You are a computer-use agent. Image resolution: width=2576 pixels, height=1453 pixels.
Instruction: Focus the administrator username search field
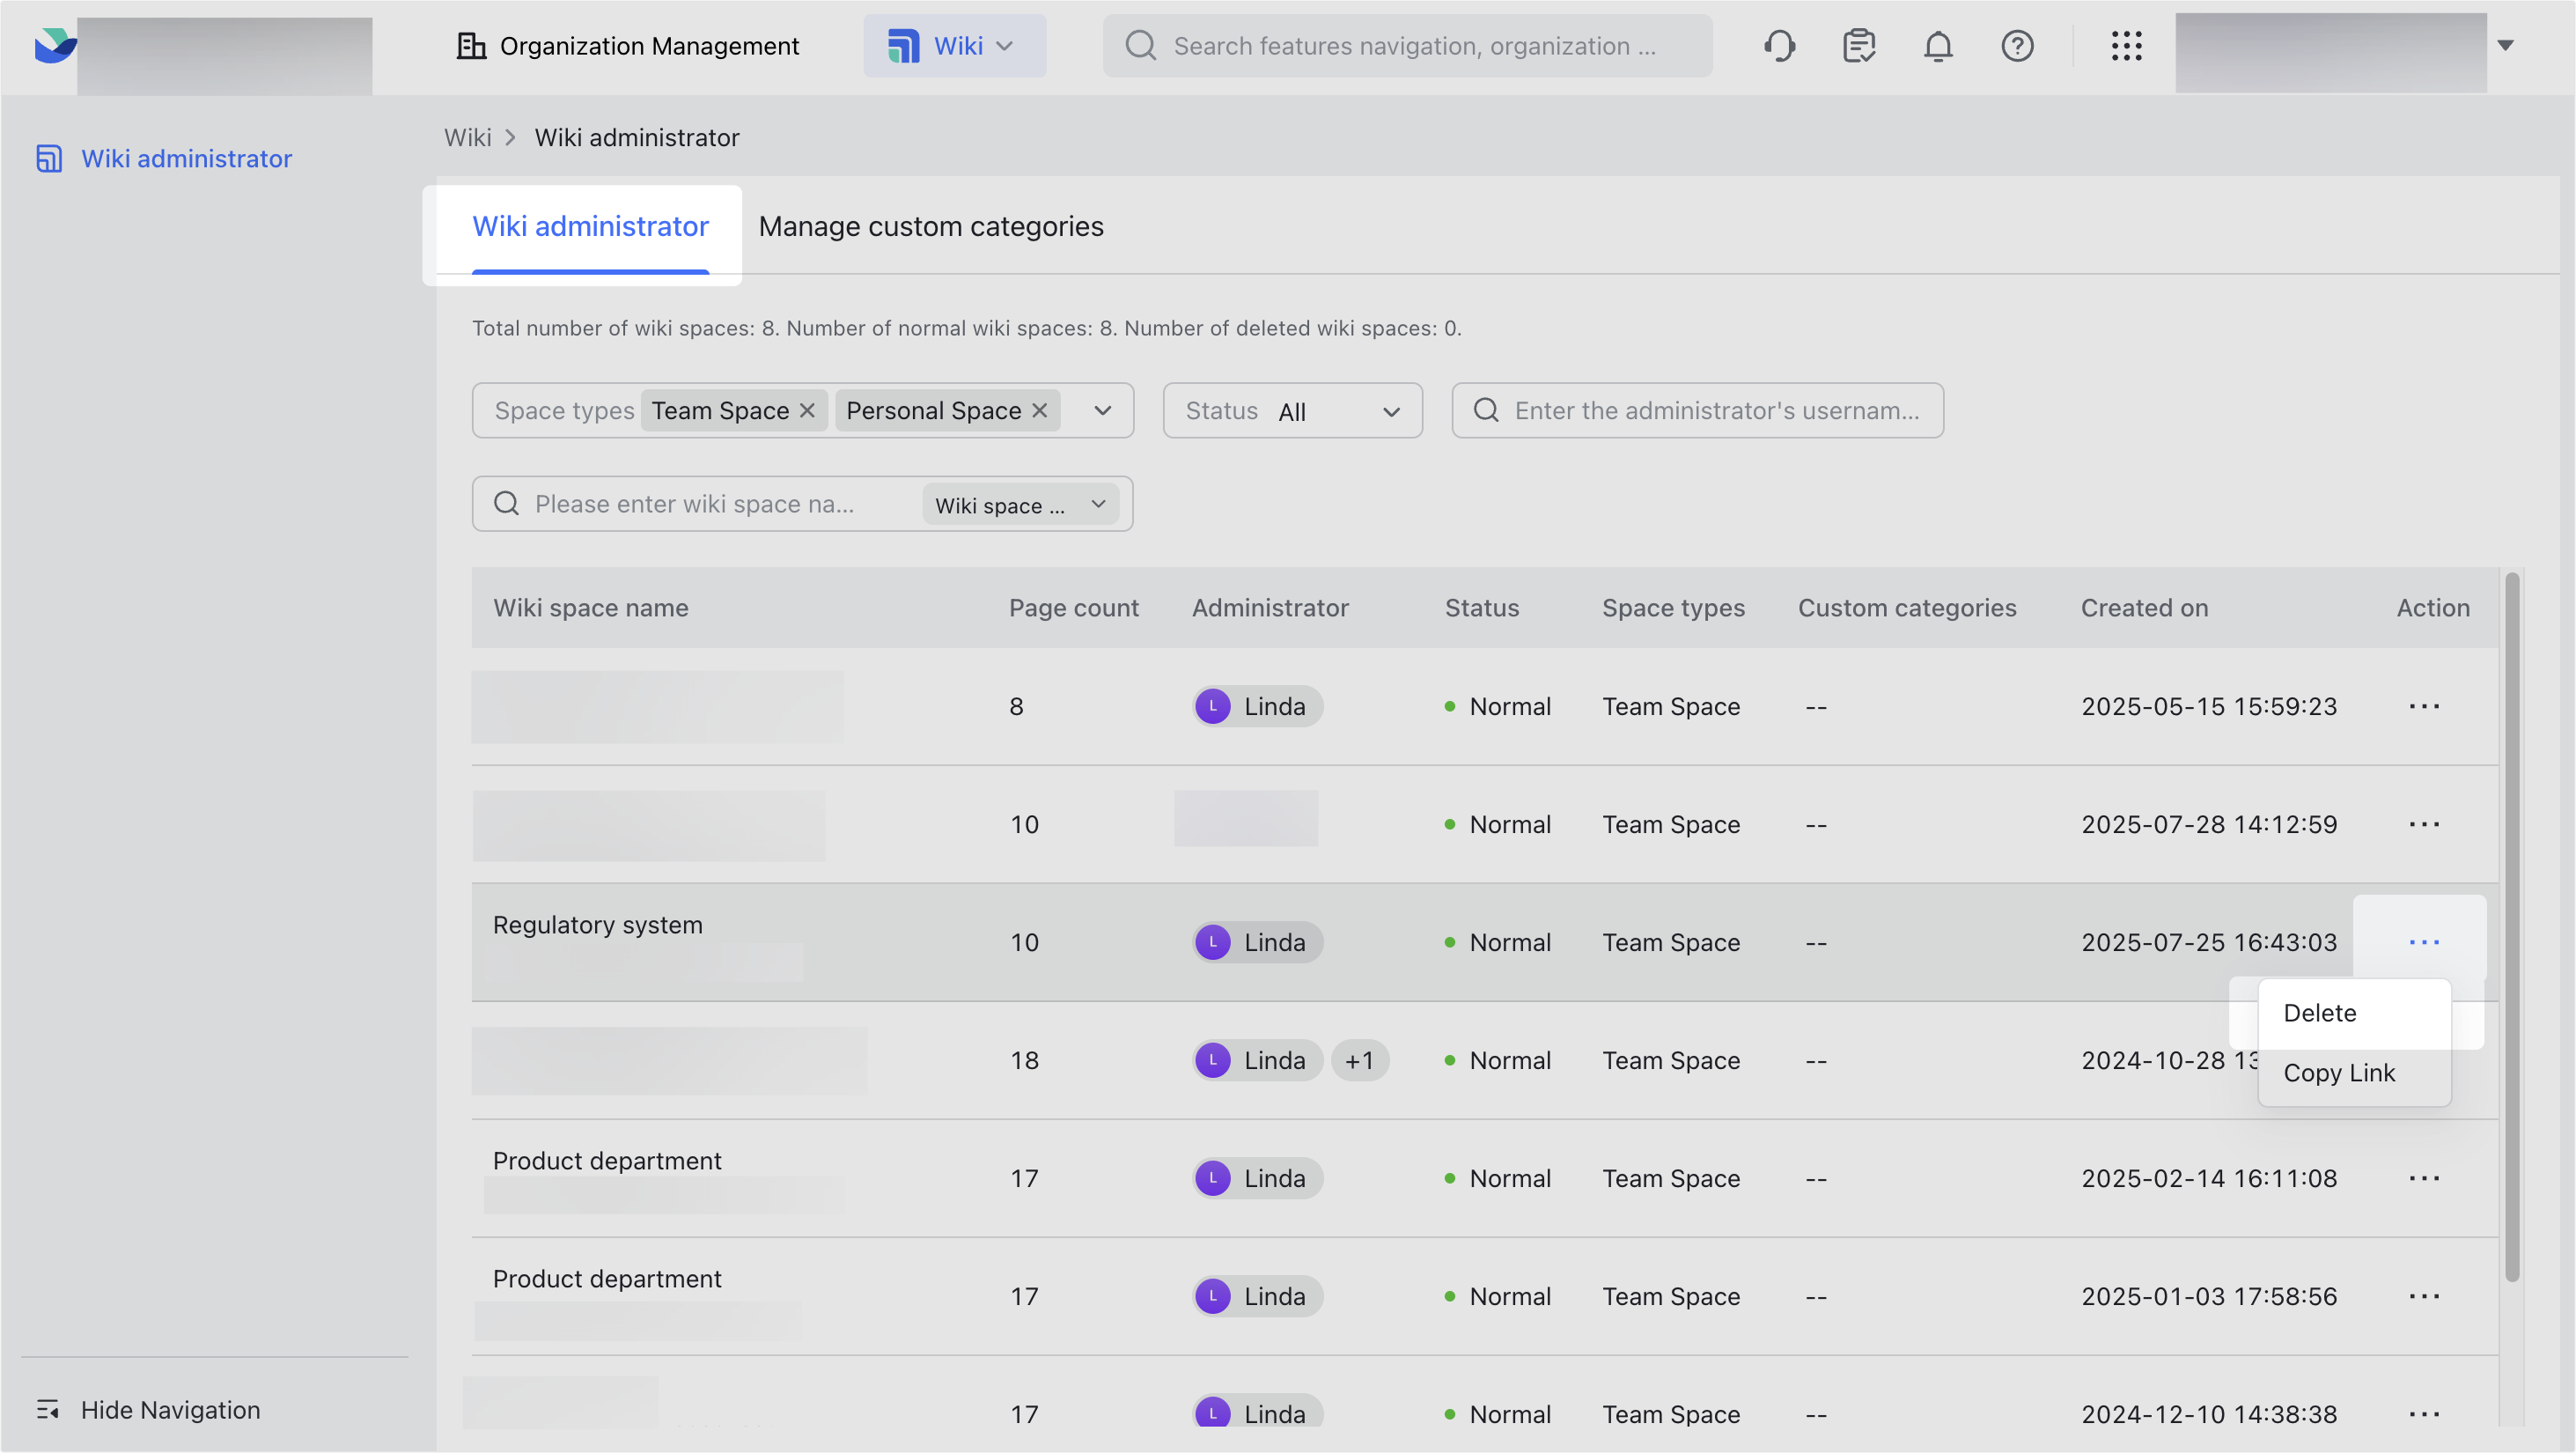coord(1697,411)
